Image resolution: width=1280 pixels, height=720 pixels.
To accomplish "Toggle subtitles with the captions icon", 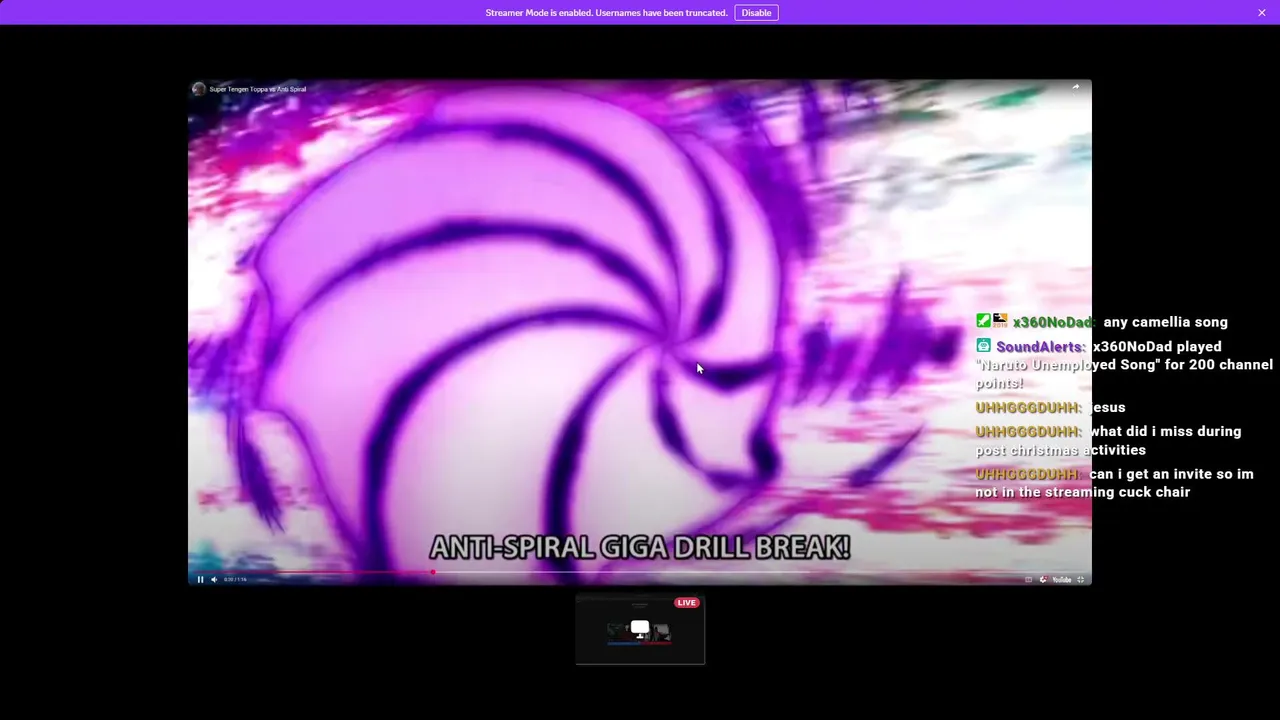I will point(1028,579).
